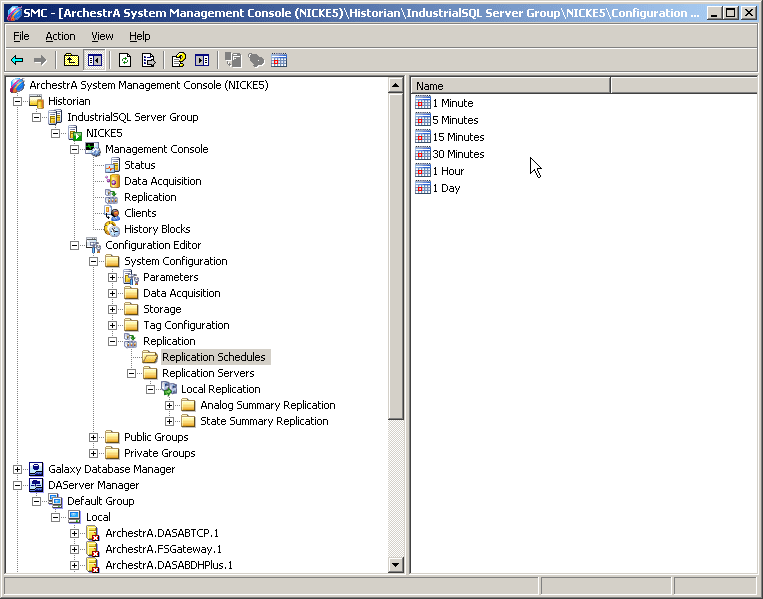
Task: Expand the Galaxy Database Manager node
Action: 18,469
